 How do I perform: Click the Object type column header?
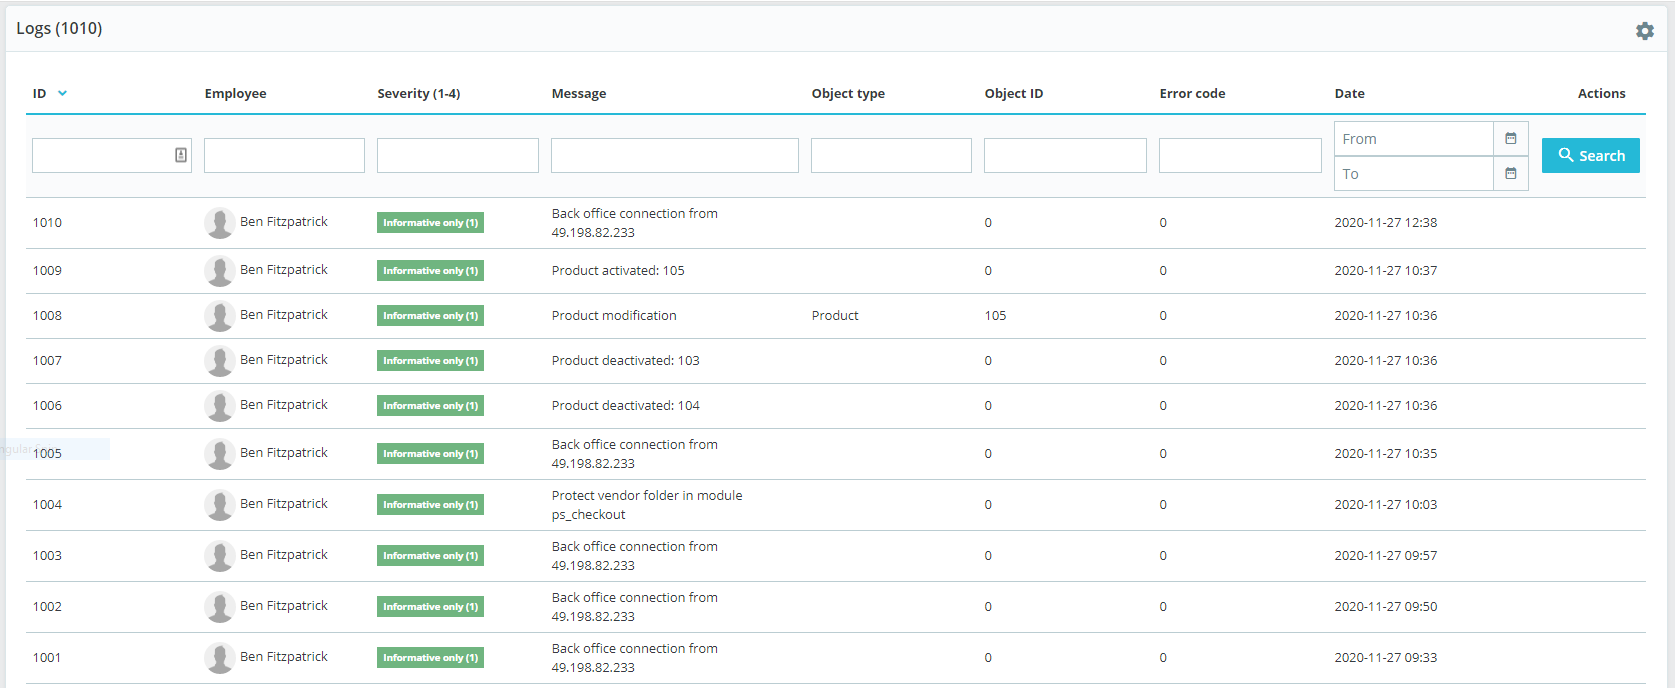coord(848,93)
